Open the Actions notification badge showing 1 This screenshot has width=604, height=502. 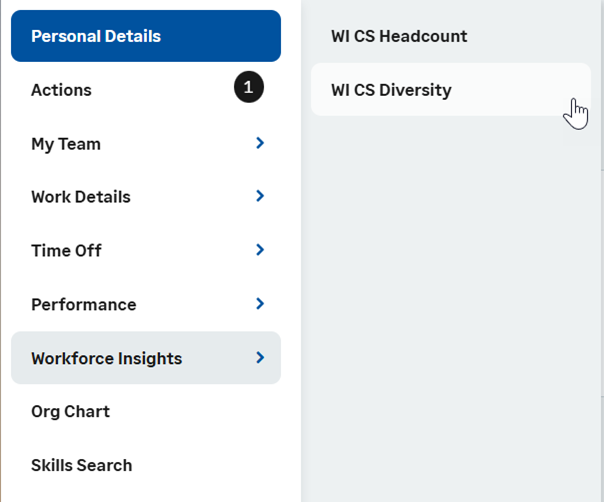click(x=249, y=89)
